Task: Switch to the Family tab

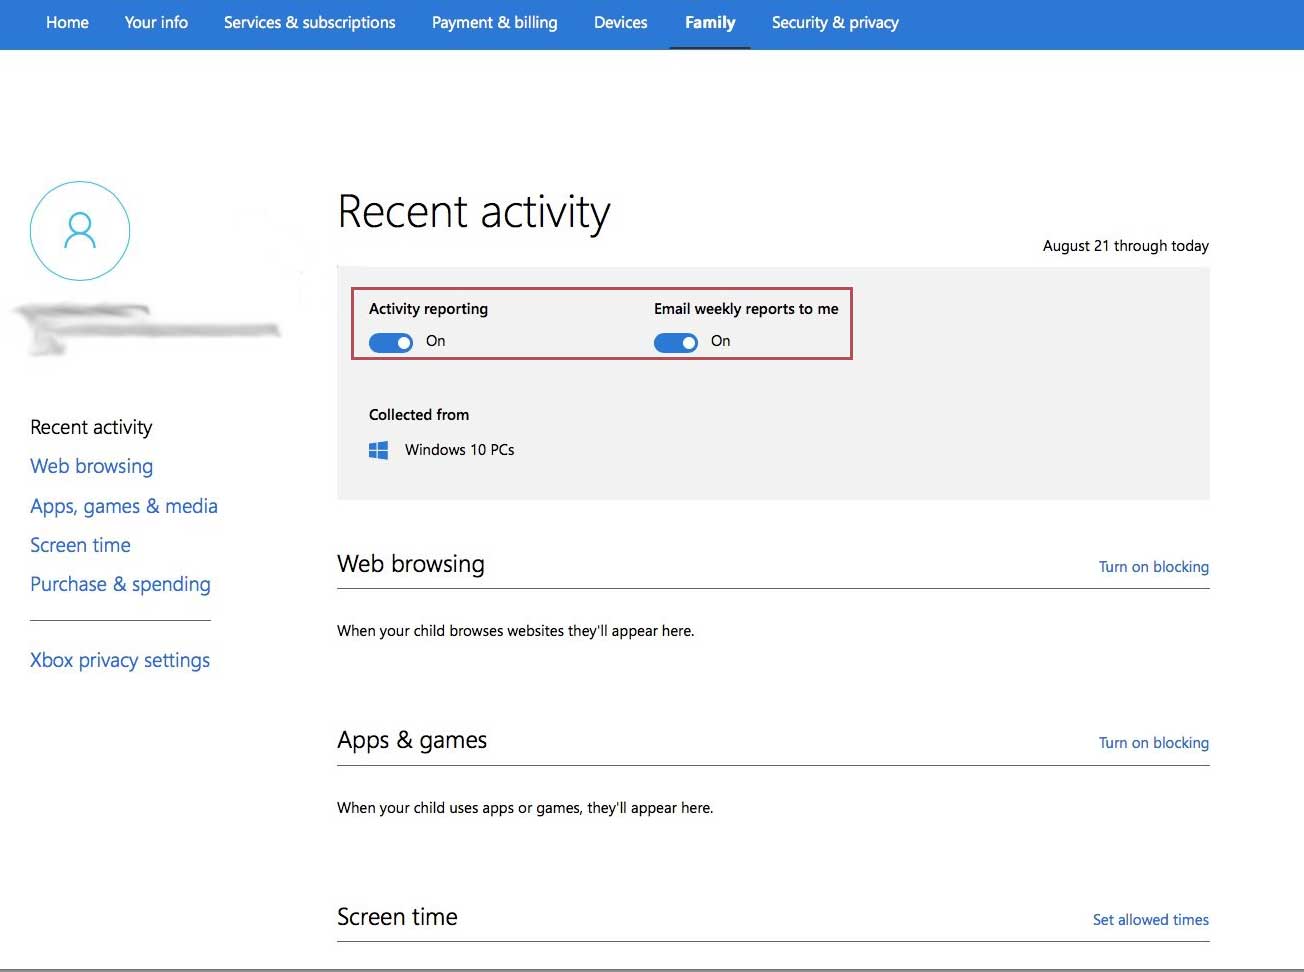Action: click(710, 22)
